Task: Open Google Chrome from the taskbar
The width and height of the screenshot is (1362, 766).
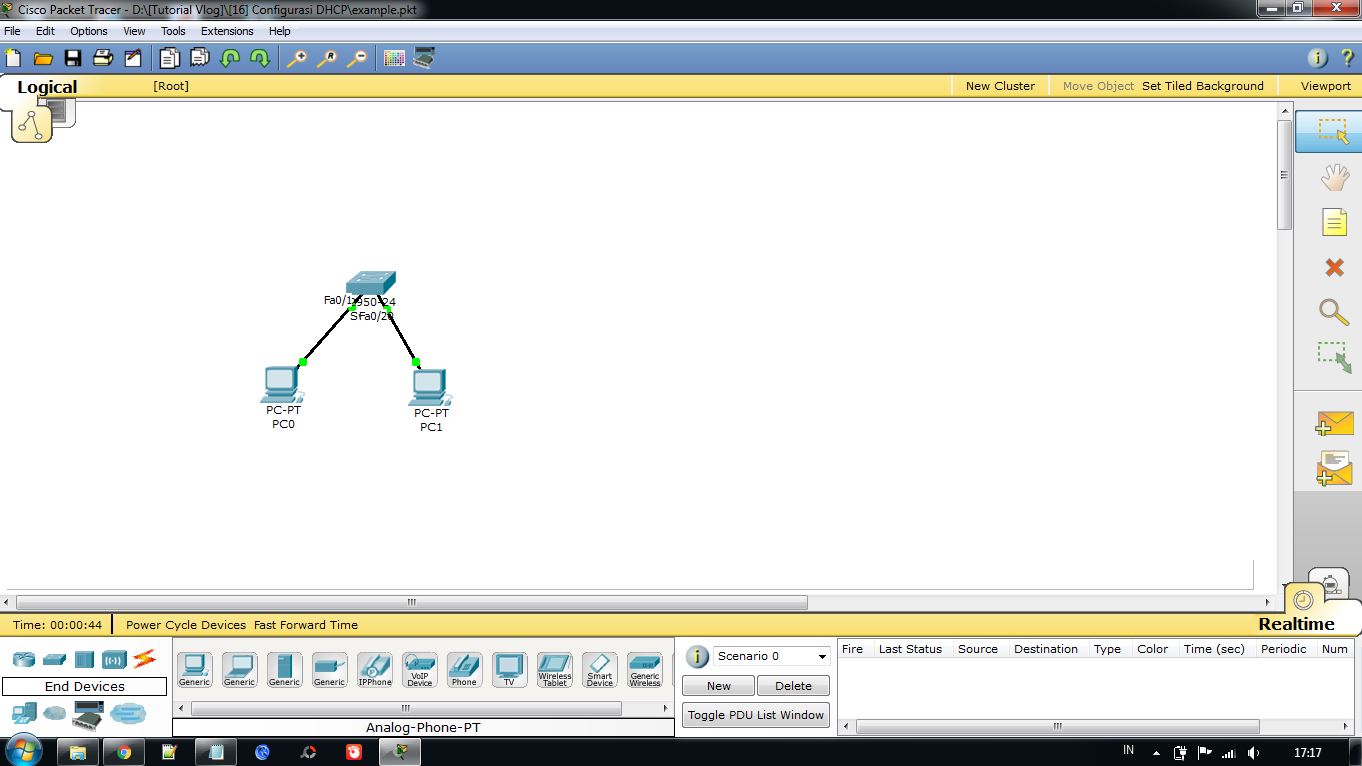Action: click(124, 752)
